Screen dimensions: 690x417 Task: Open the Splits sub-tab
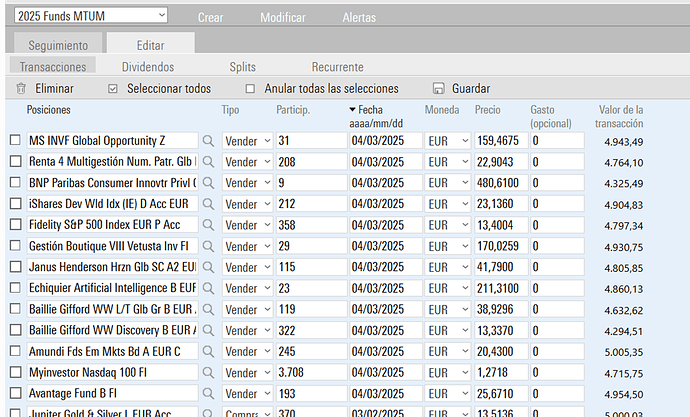242,67
